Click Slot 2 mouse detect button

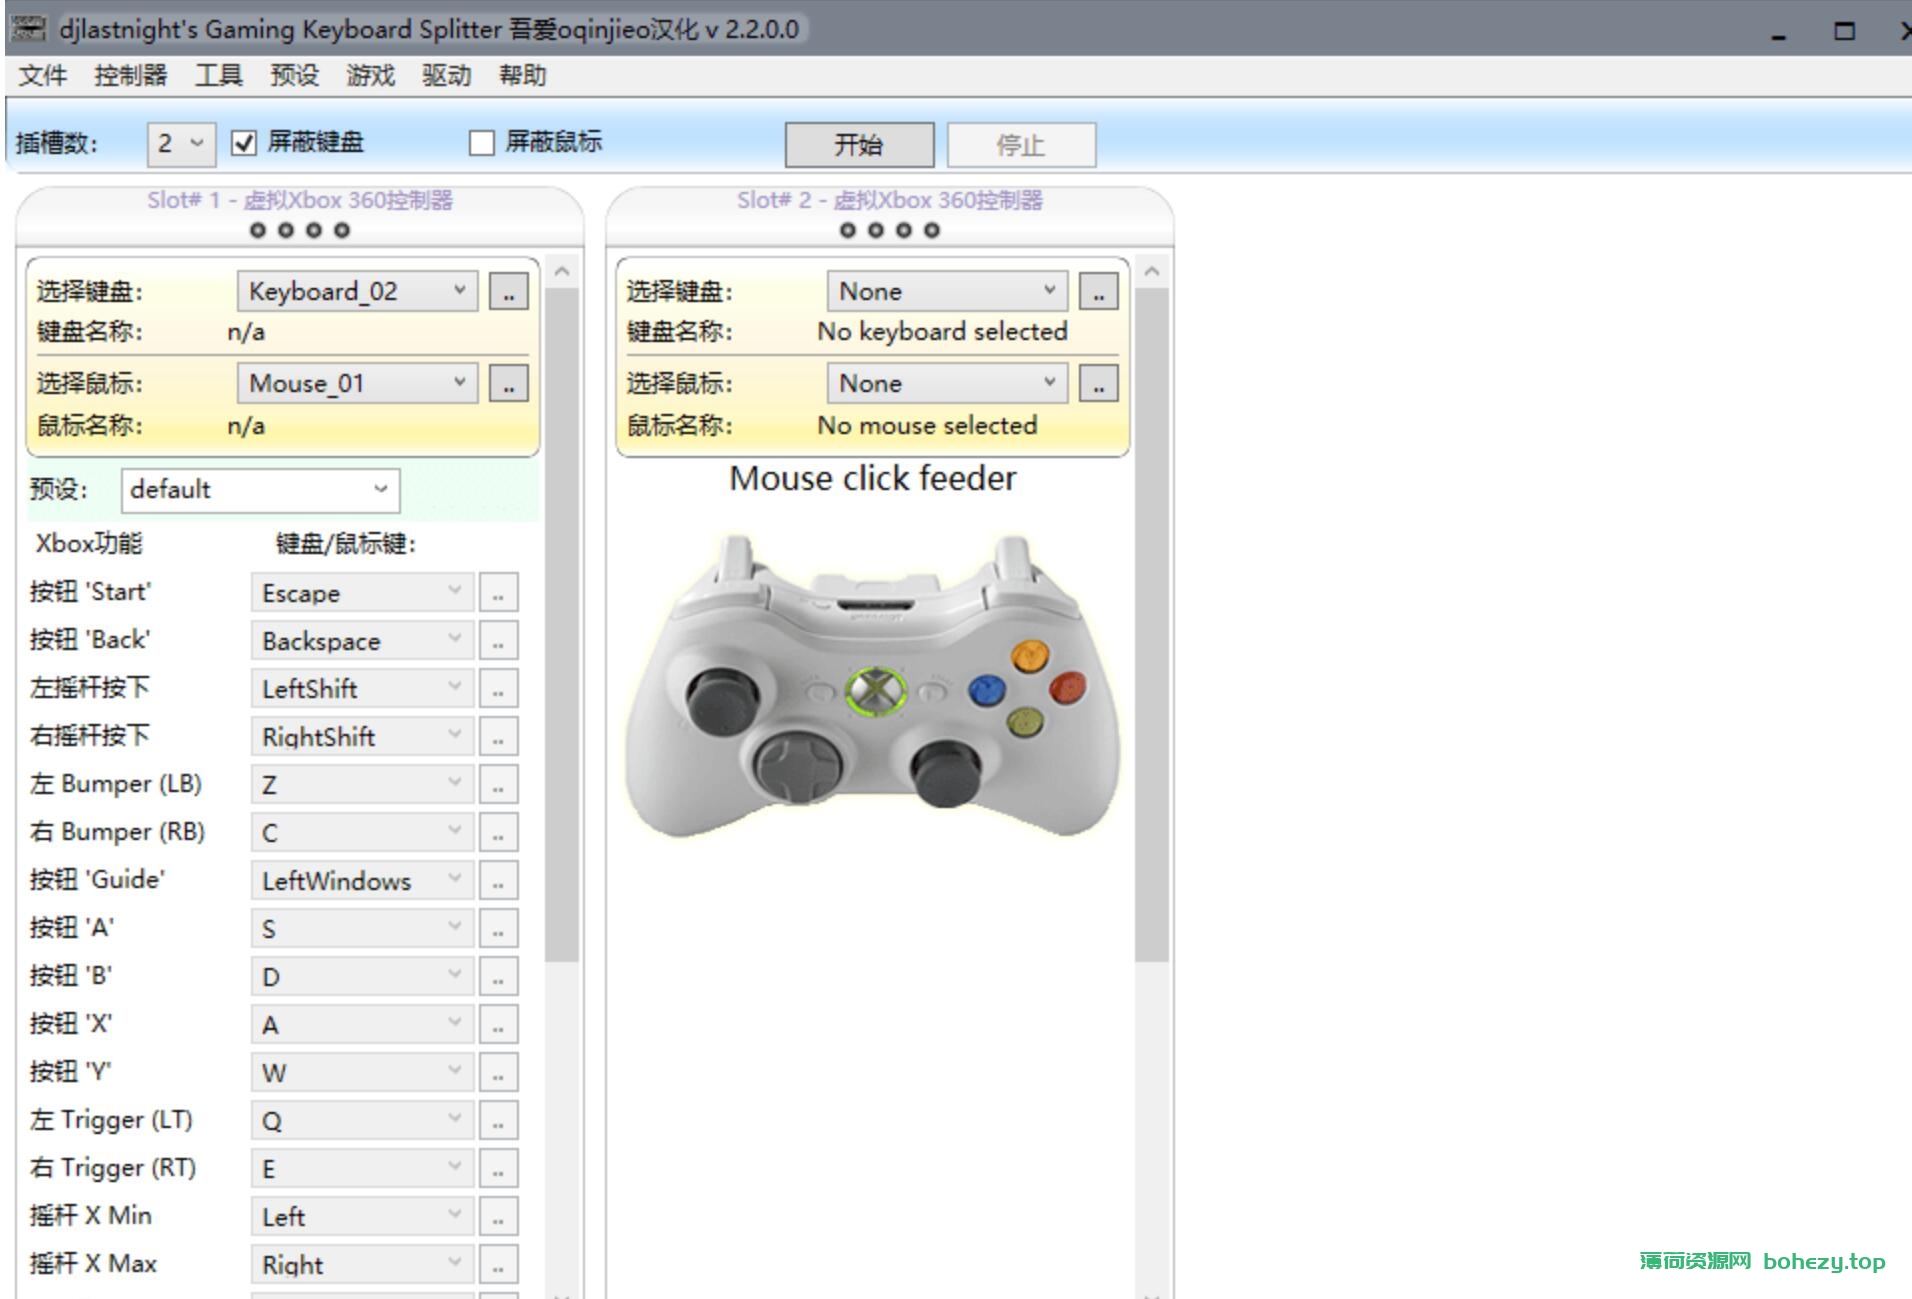pyautogui.click(x=1099, y=383)
